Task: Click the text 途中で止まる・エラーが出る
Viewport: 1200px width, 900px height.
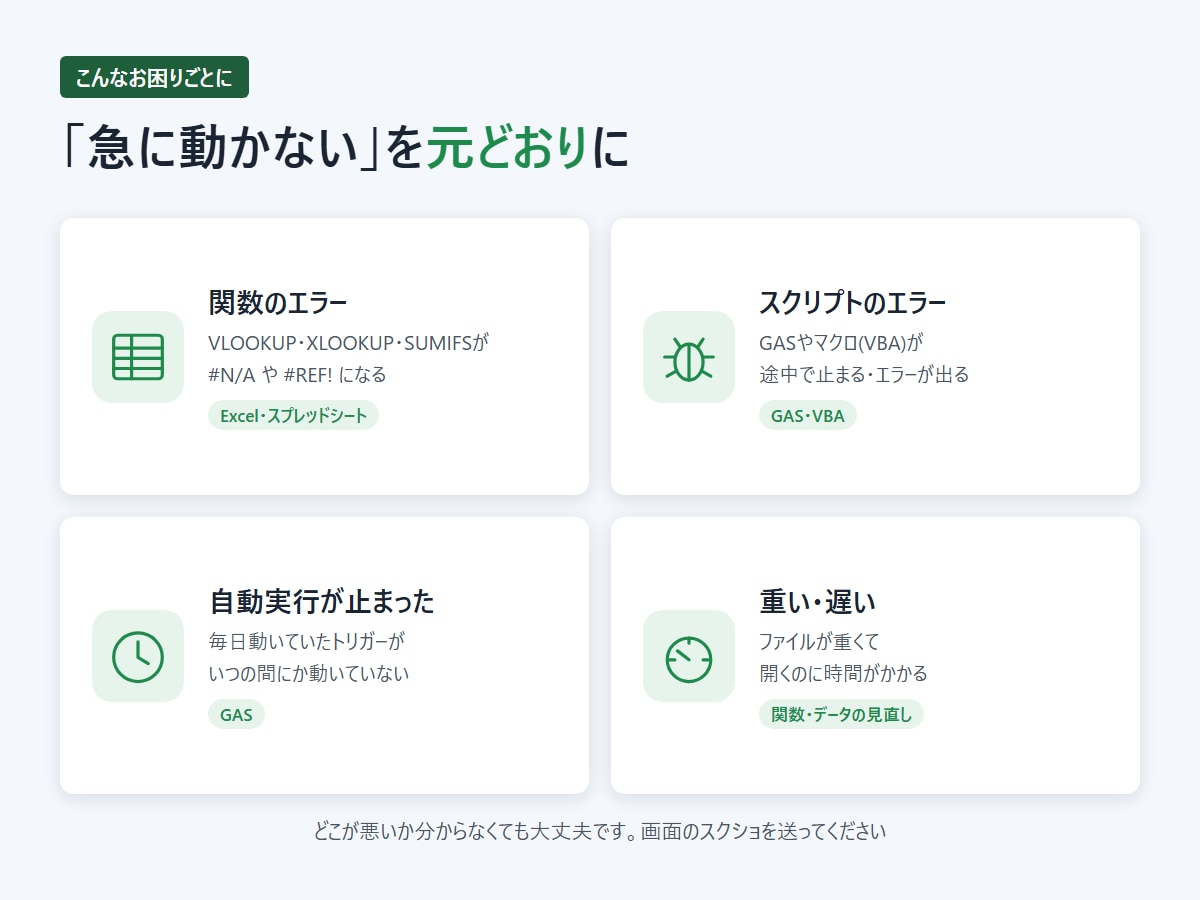Action: click(864, 375)
